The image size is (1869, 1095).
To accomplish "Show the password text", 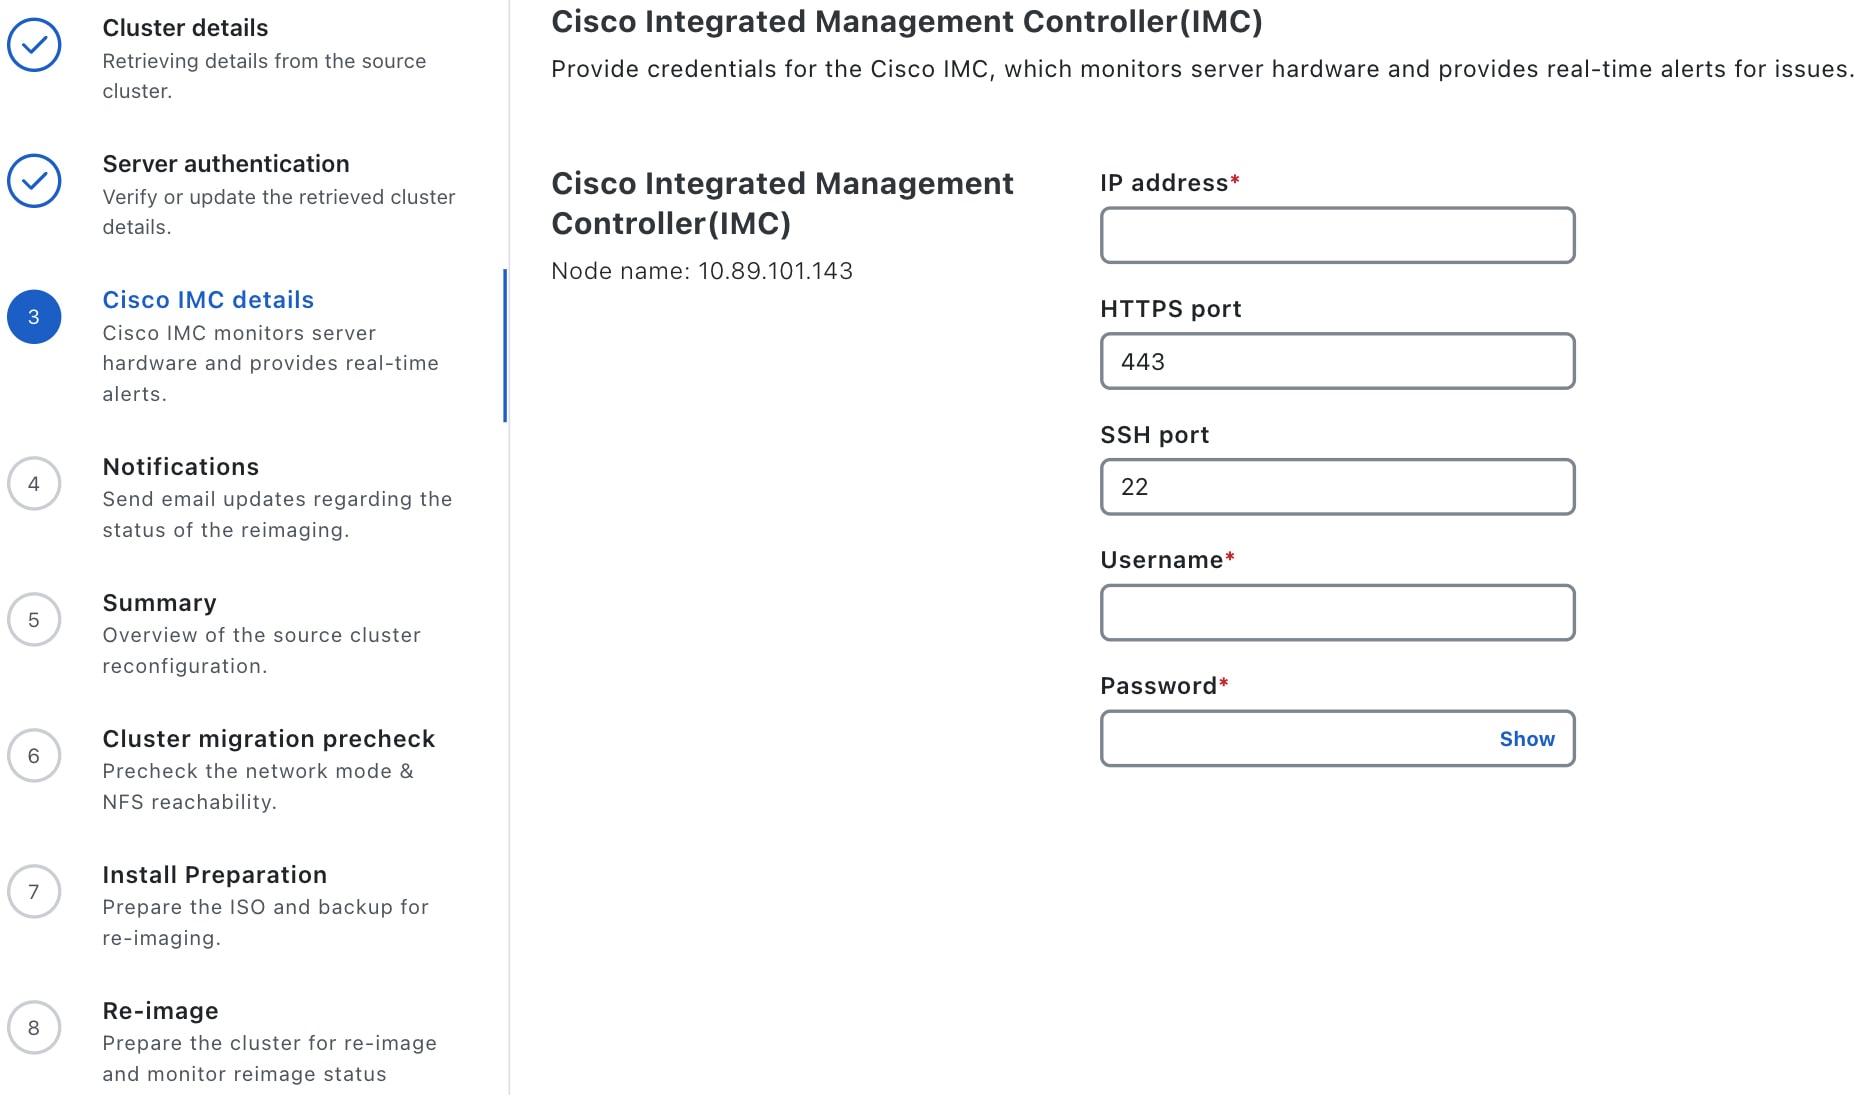I will coord(1527,739).
